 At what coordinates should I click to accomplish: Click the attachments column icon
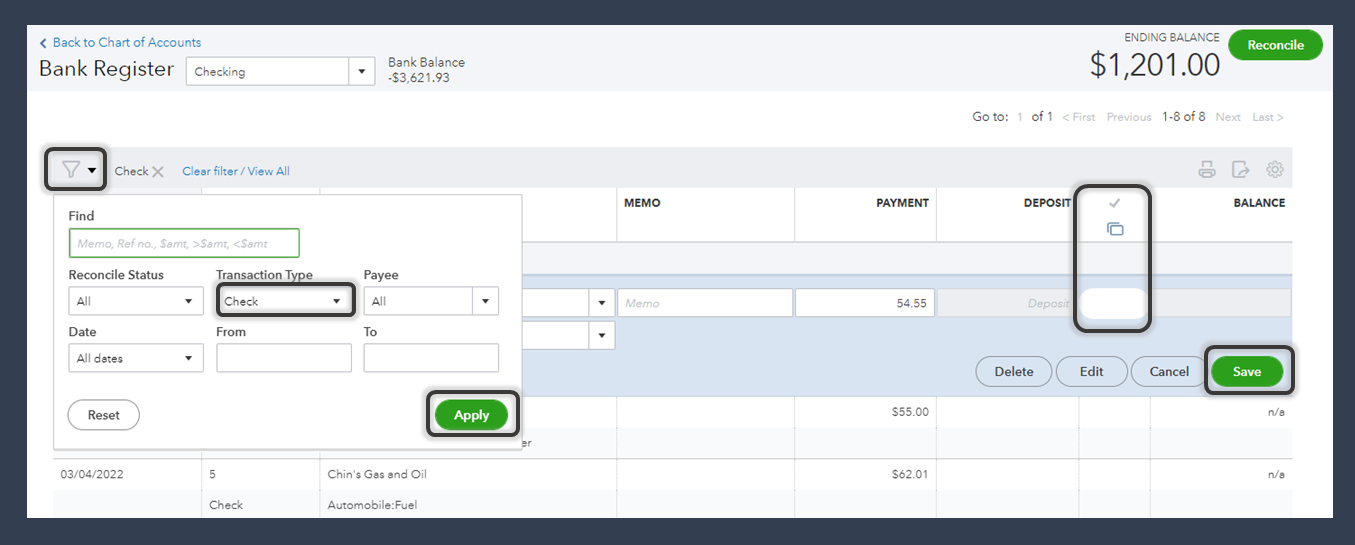coord(1115,229)
